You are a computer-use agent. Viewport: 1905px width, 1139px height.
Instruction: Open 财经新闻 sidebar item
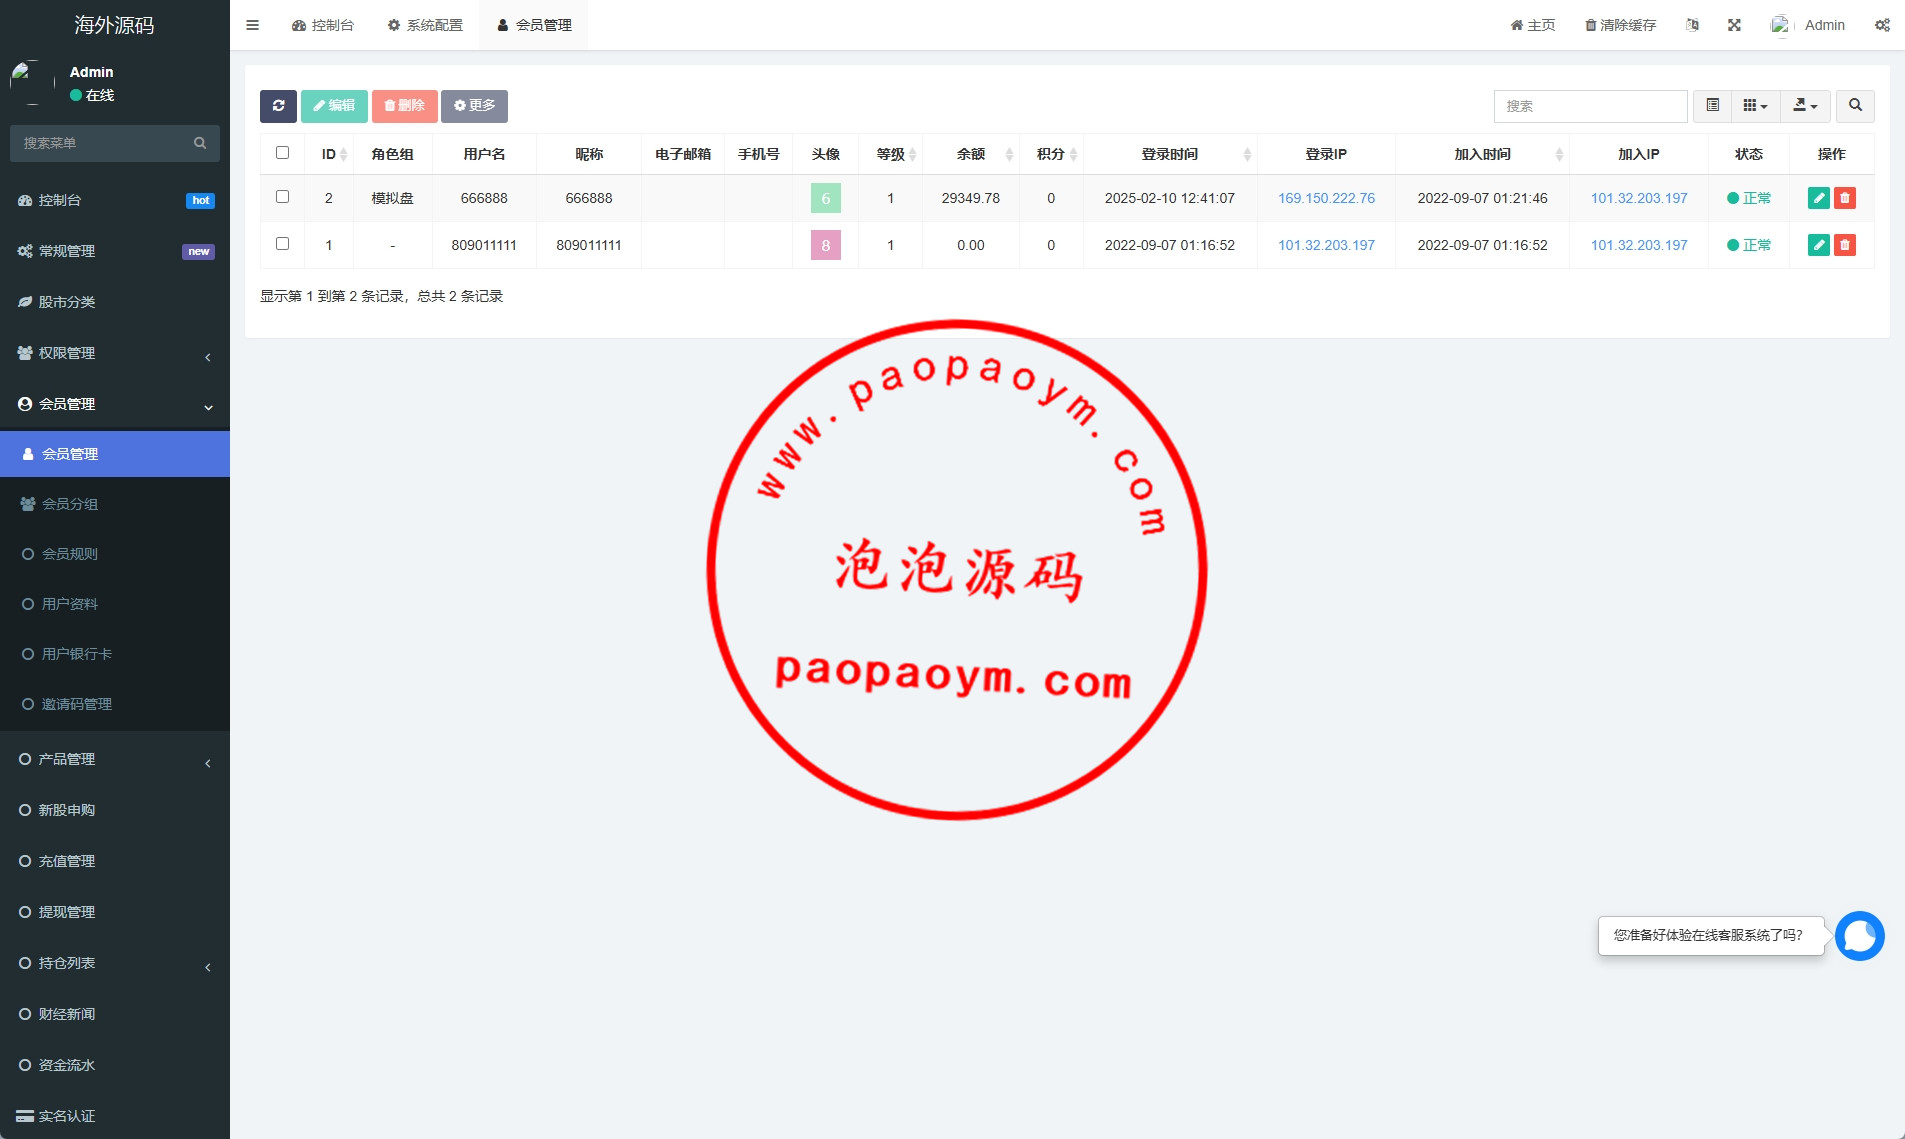tap(115, 1014)
